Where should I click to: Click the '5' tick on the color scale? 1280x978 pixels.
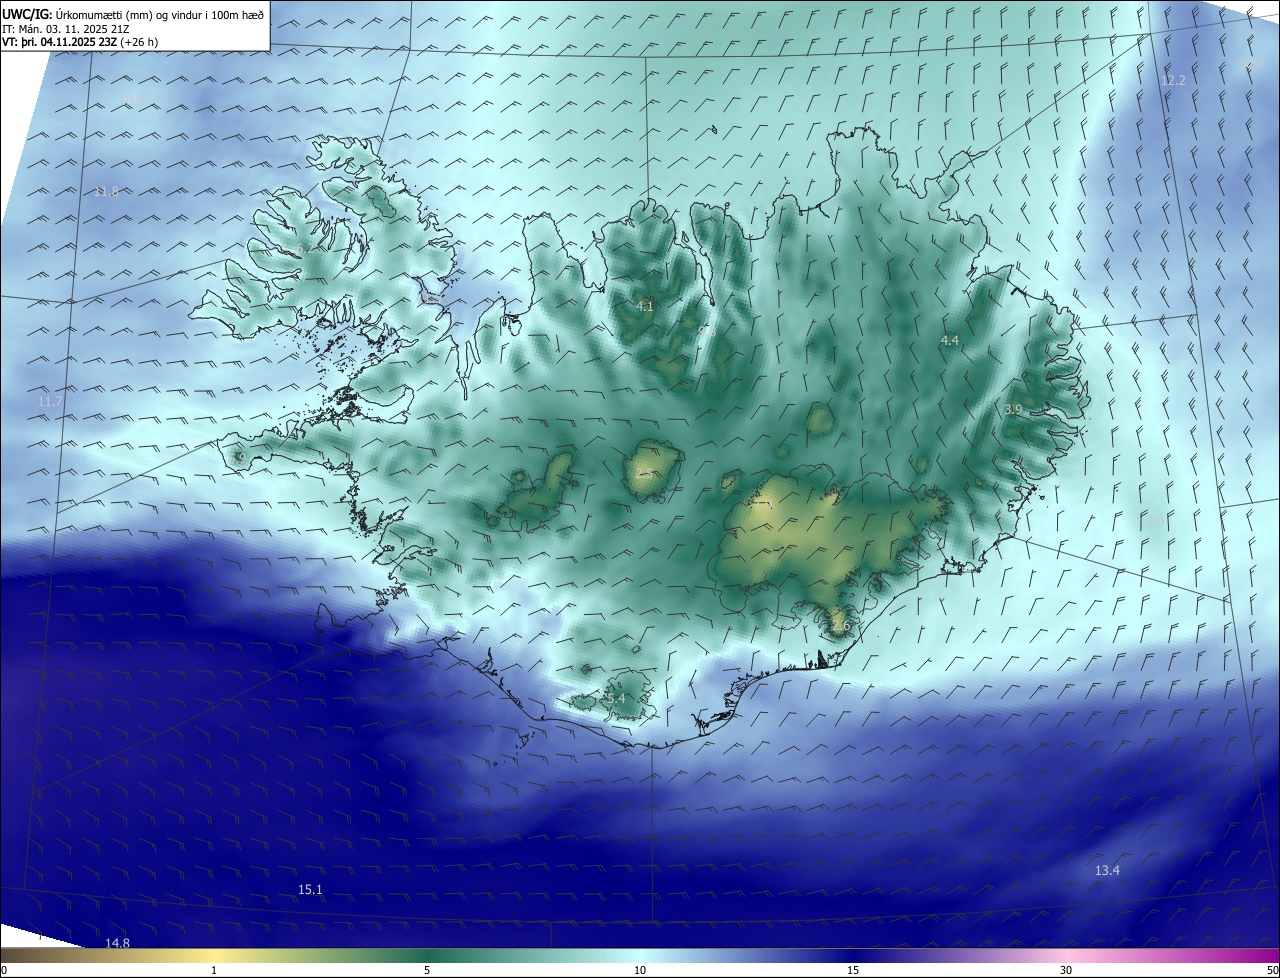tap(427, 970)
